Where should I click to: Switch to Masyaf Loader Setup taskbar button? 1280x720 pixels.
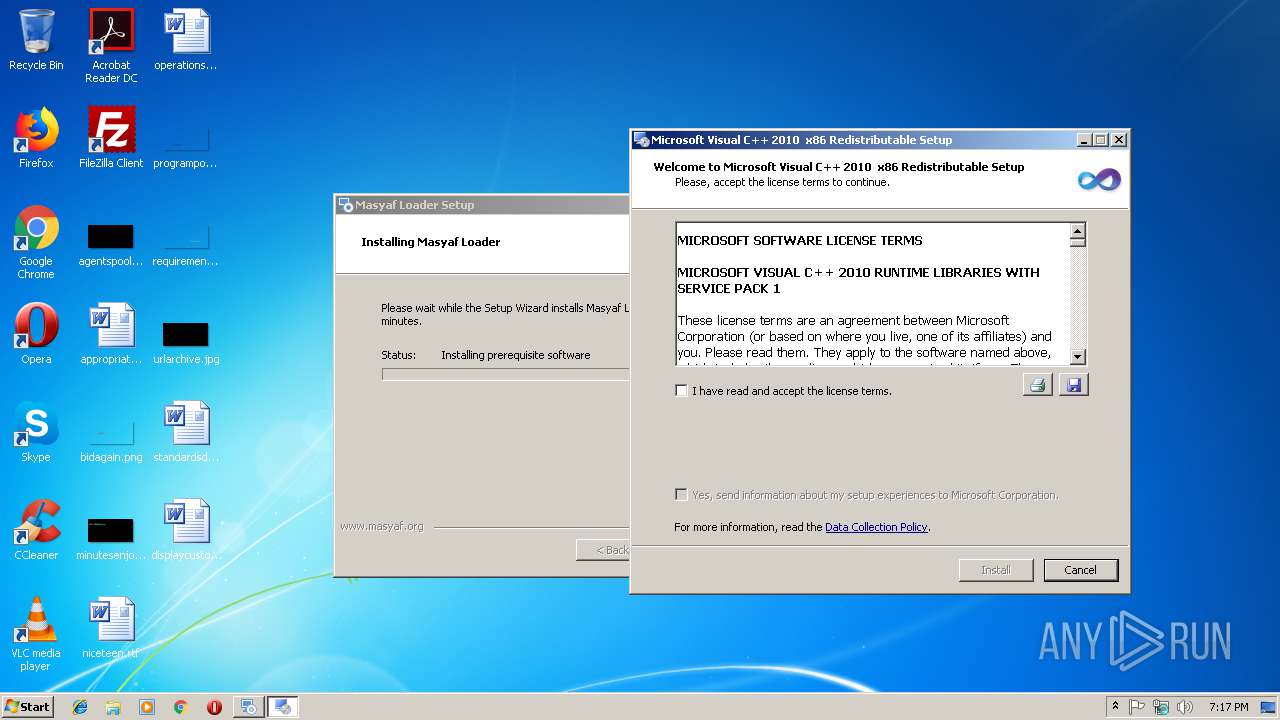tap(248, 707)
